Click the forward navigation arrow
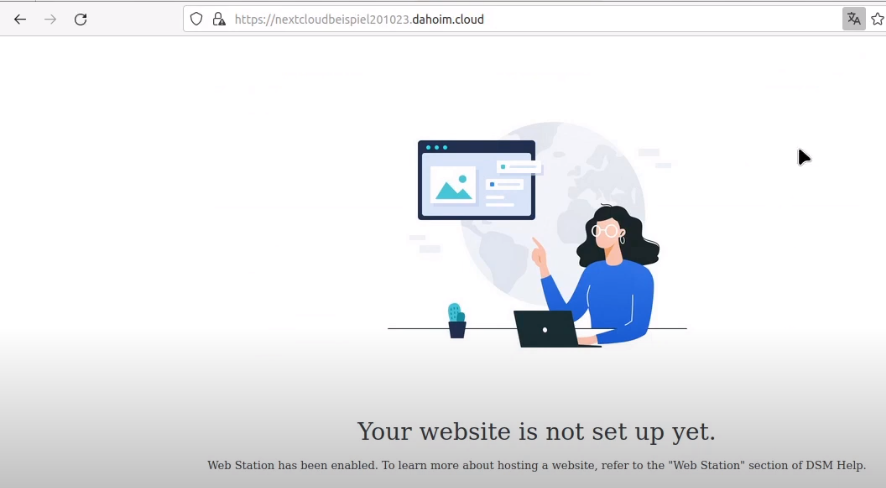The width and height of the screenshot is (886, 488). click(50, 19)
